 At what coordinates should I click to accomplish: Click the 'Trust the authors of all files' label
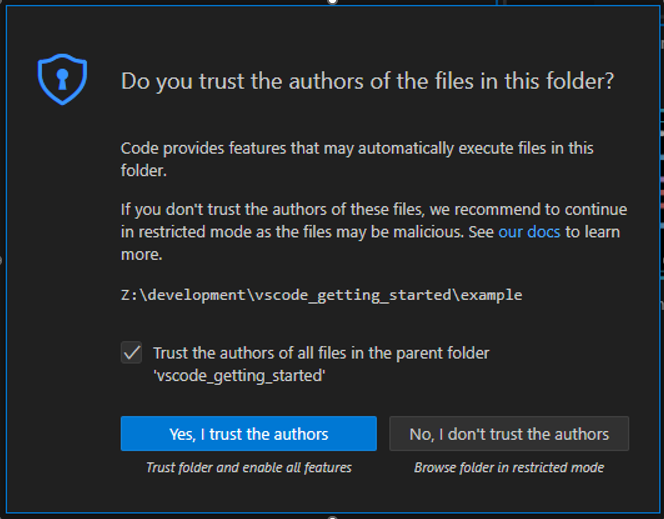click(x=321, y=353)
